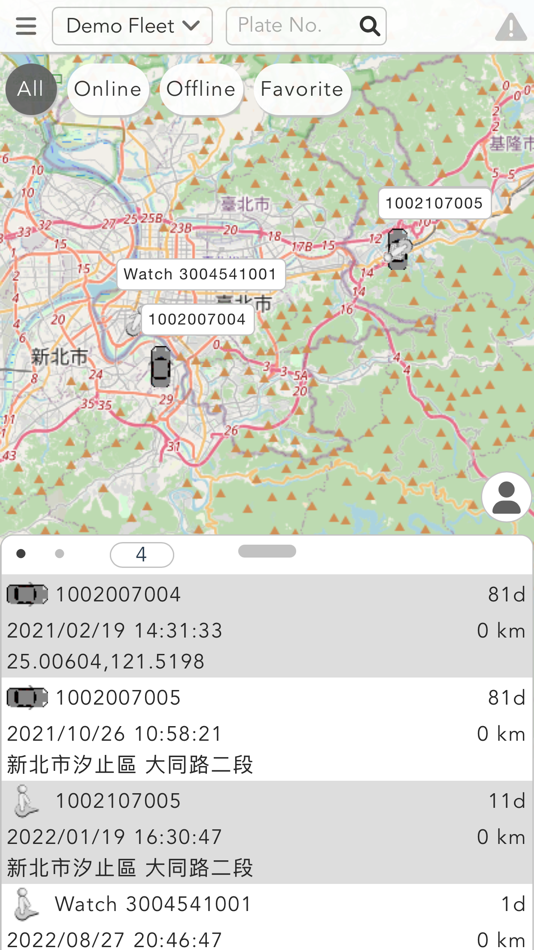Select list row Watch 3004541001
The height and width of the screenshot is (950, 534).
pos(267,917)
